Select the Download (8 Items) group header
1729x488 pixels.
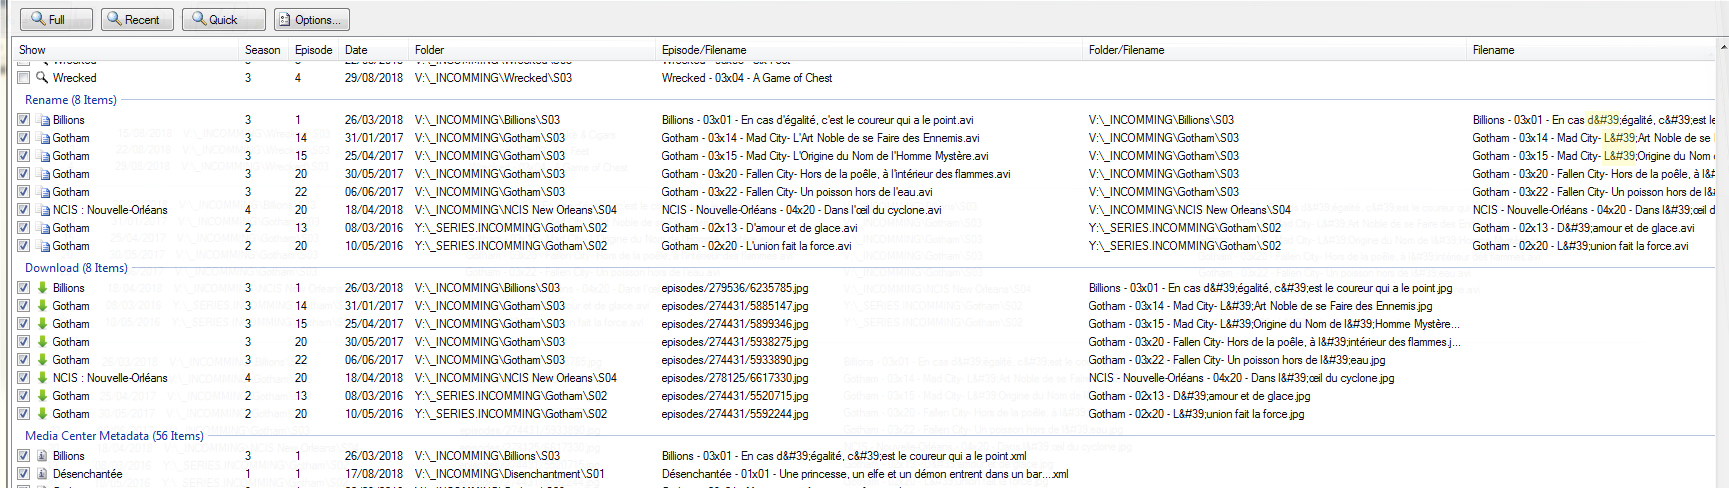(x=76, y=268)
